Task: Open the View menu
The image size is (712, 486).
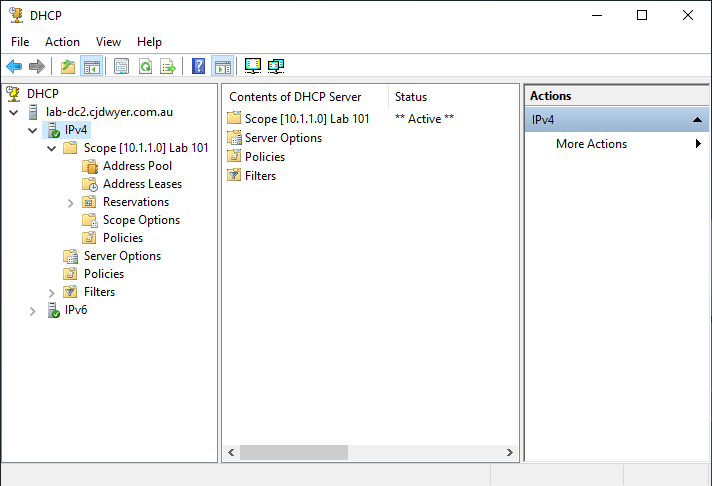Action: coord(108,42)
